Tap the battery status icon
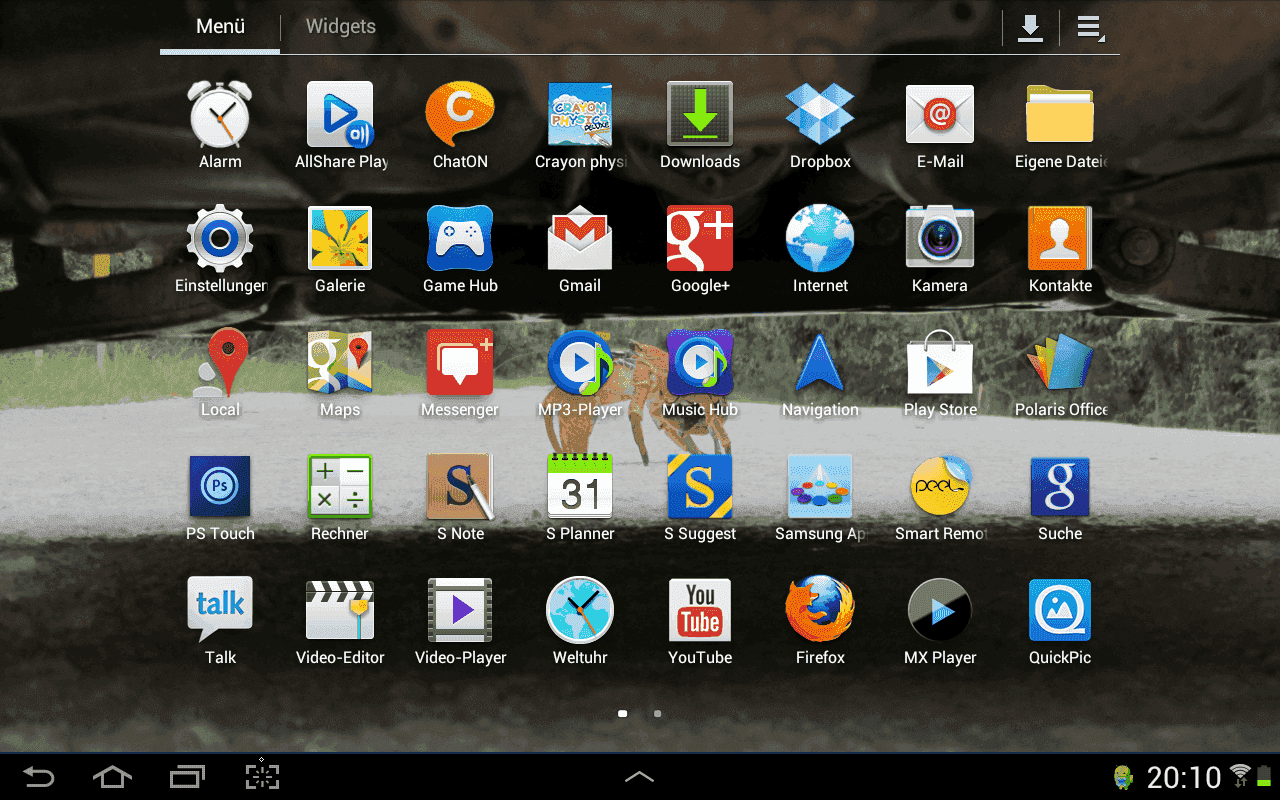The height and width of the screenshot is (800, 1280). [x=1265, y=775]
